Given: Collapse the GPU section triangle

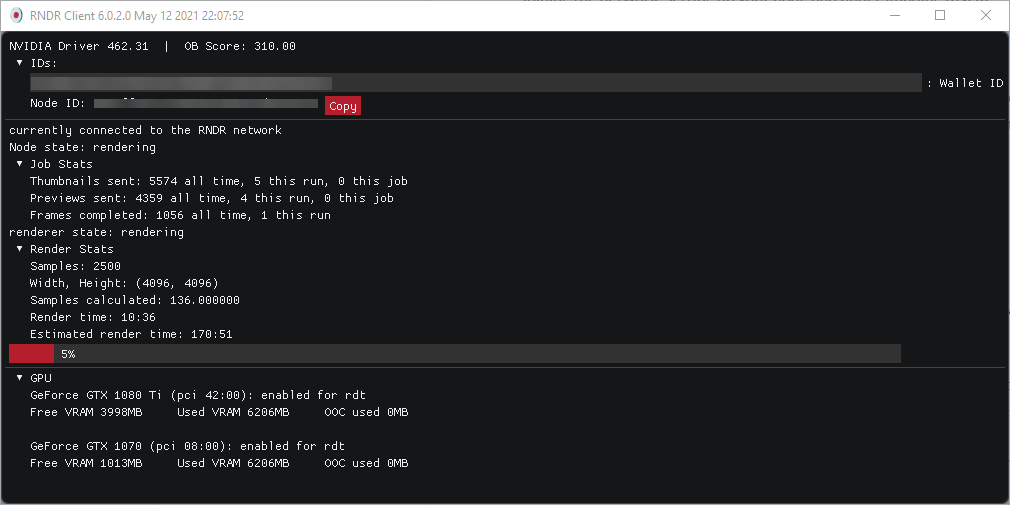Looking at the screenshot, I should pyautogui.click(x=19, y=377).
